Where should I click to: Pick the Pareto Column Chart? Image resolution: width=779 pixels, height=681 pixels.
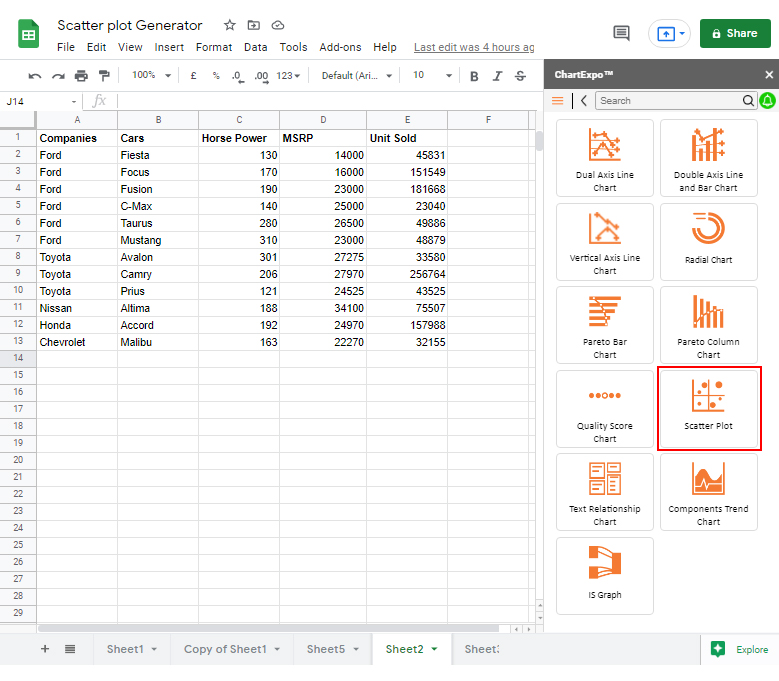[708, 325]
